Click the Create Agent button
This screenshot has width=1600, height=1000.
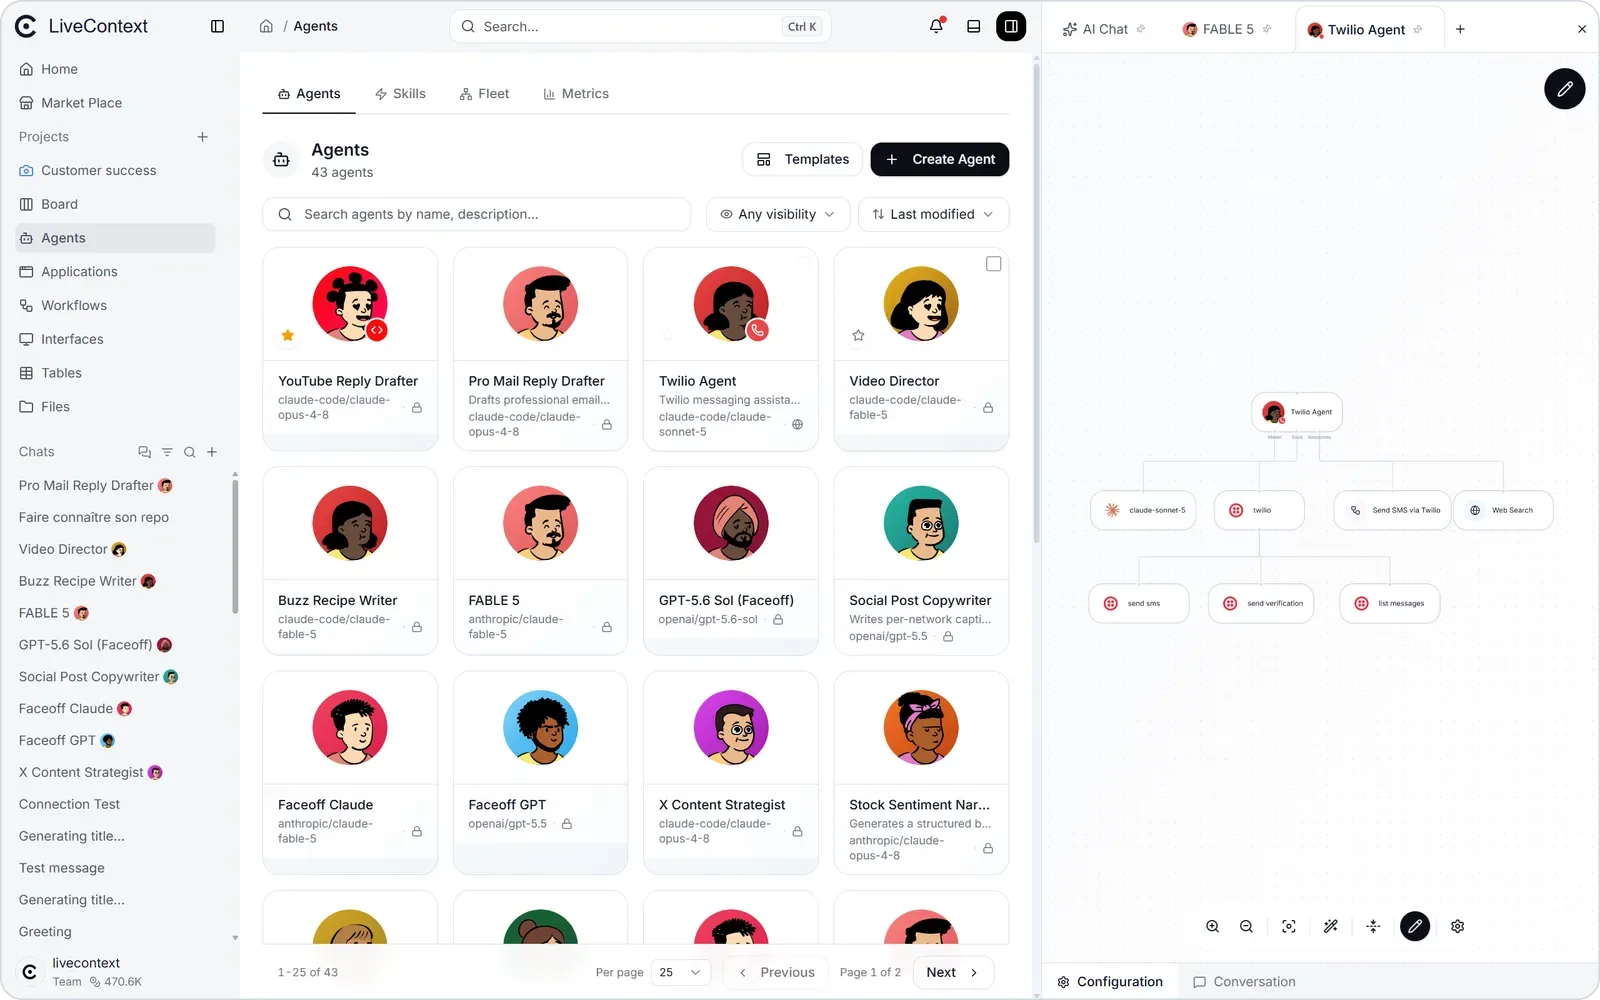[x=940, y=160]
